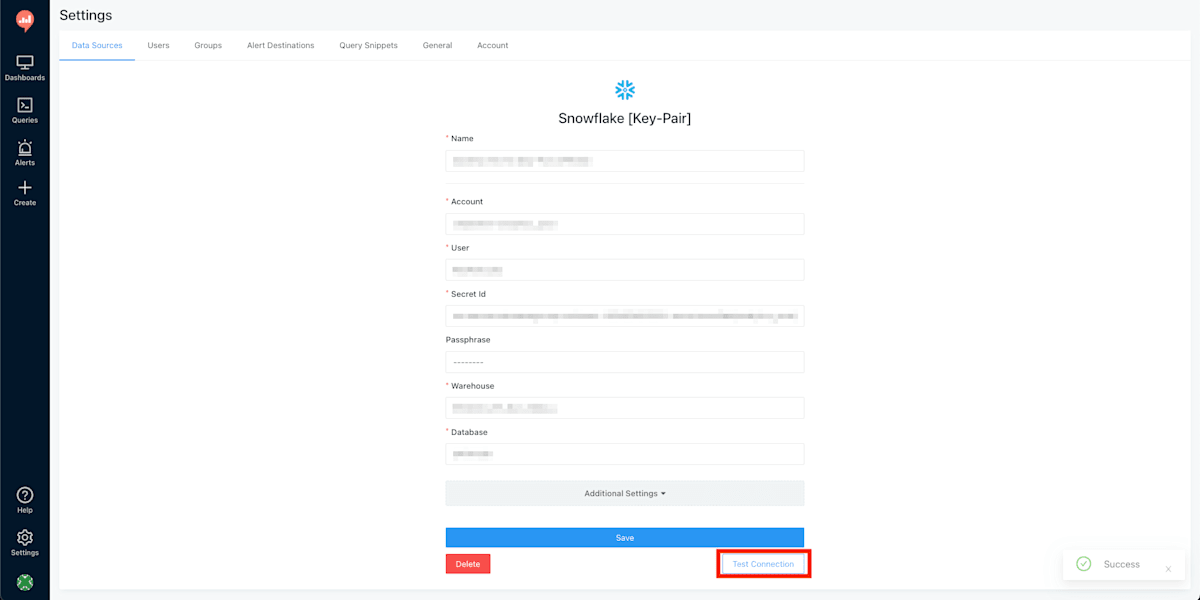Image resolution: width=1200 pixels, height=600 pixels.
Task: Focus the Warehouse input field
Action: (625, 408)
